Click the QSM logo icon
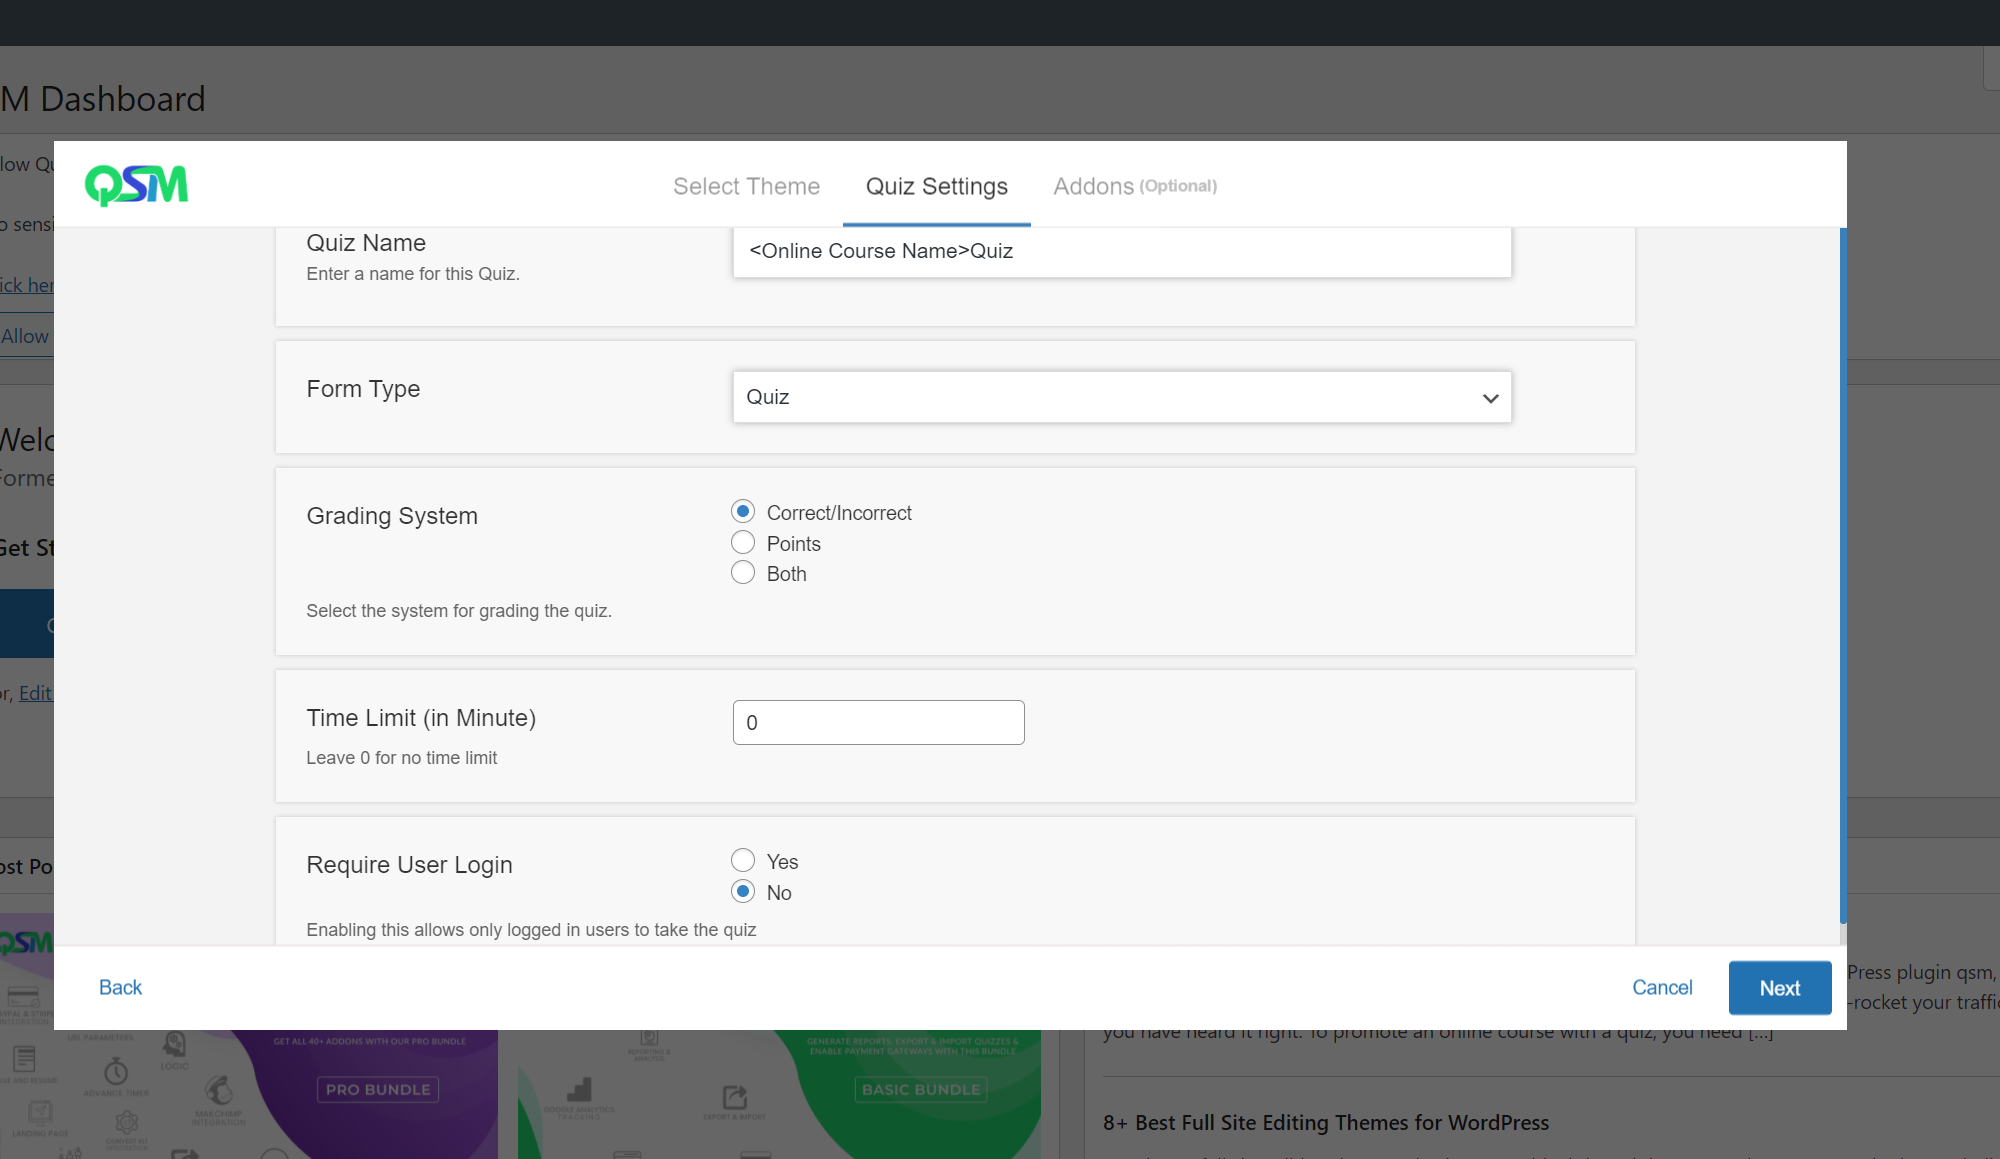The image size is (2000, 1159). pos(137,182)
